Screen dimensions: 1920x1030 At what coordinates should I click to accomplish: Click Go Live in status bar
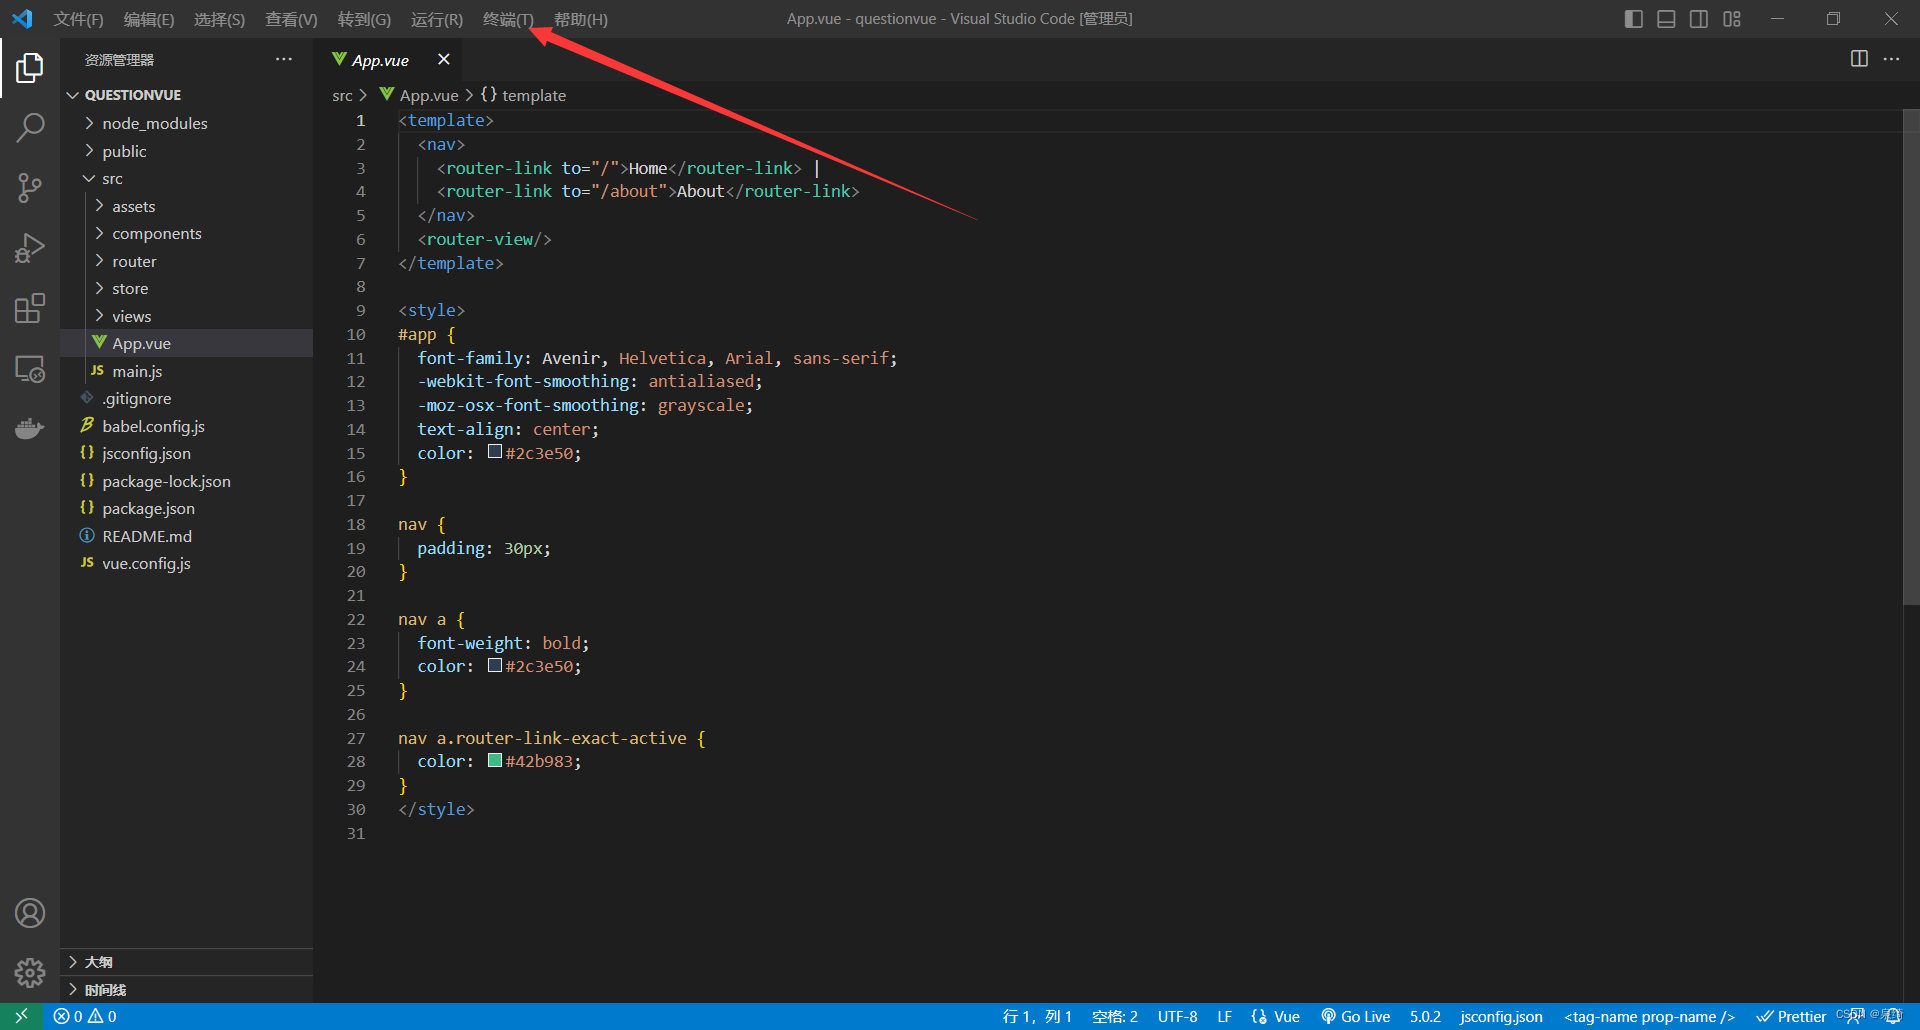click(x=1355, y=1016)
